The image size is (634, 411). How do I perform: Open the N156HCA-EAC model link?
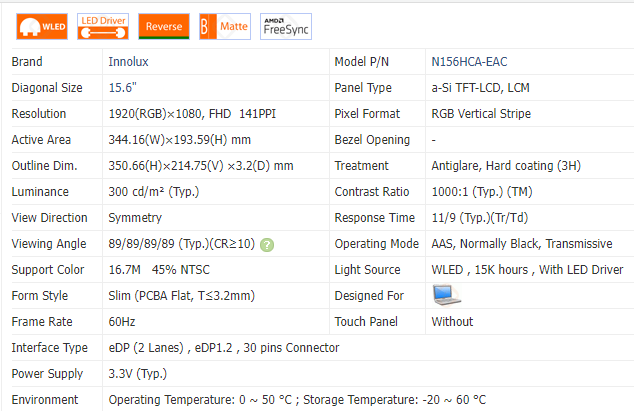(x=469, y=62)
